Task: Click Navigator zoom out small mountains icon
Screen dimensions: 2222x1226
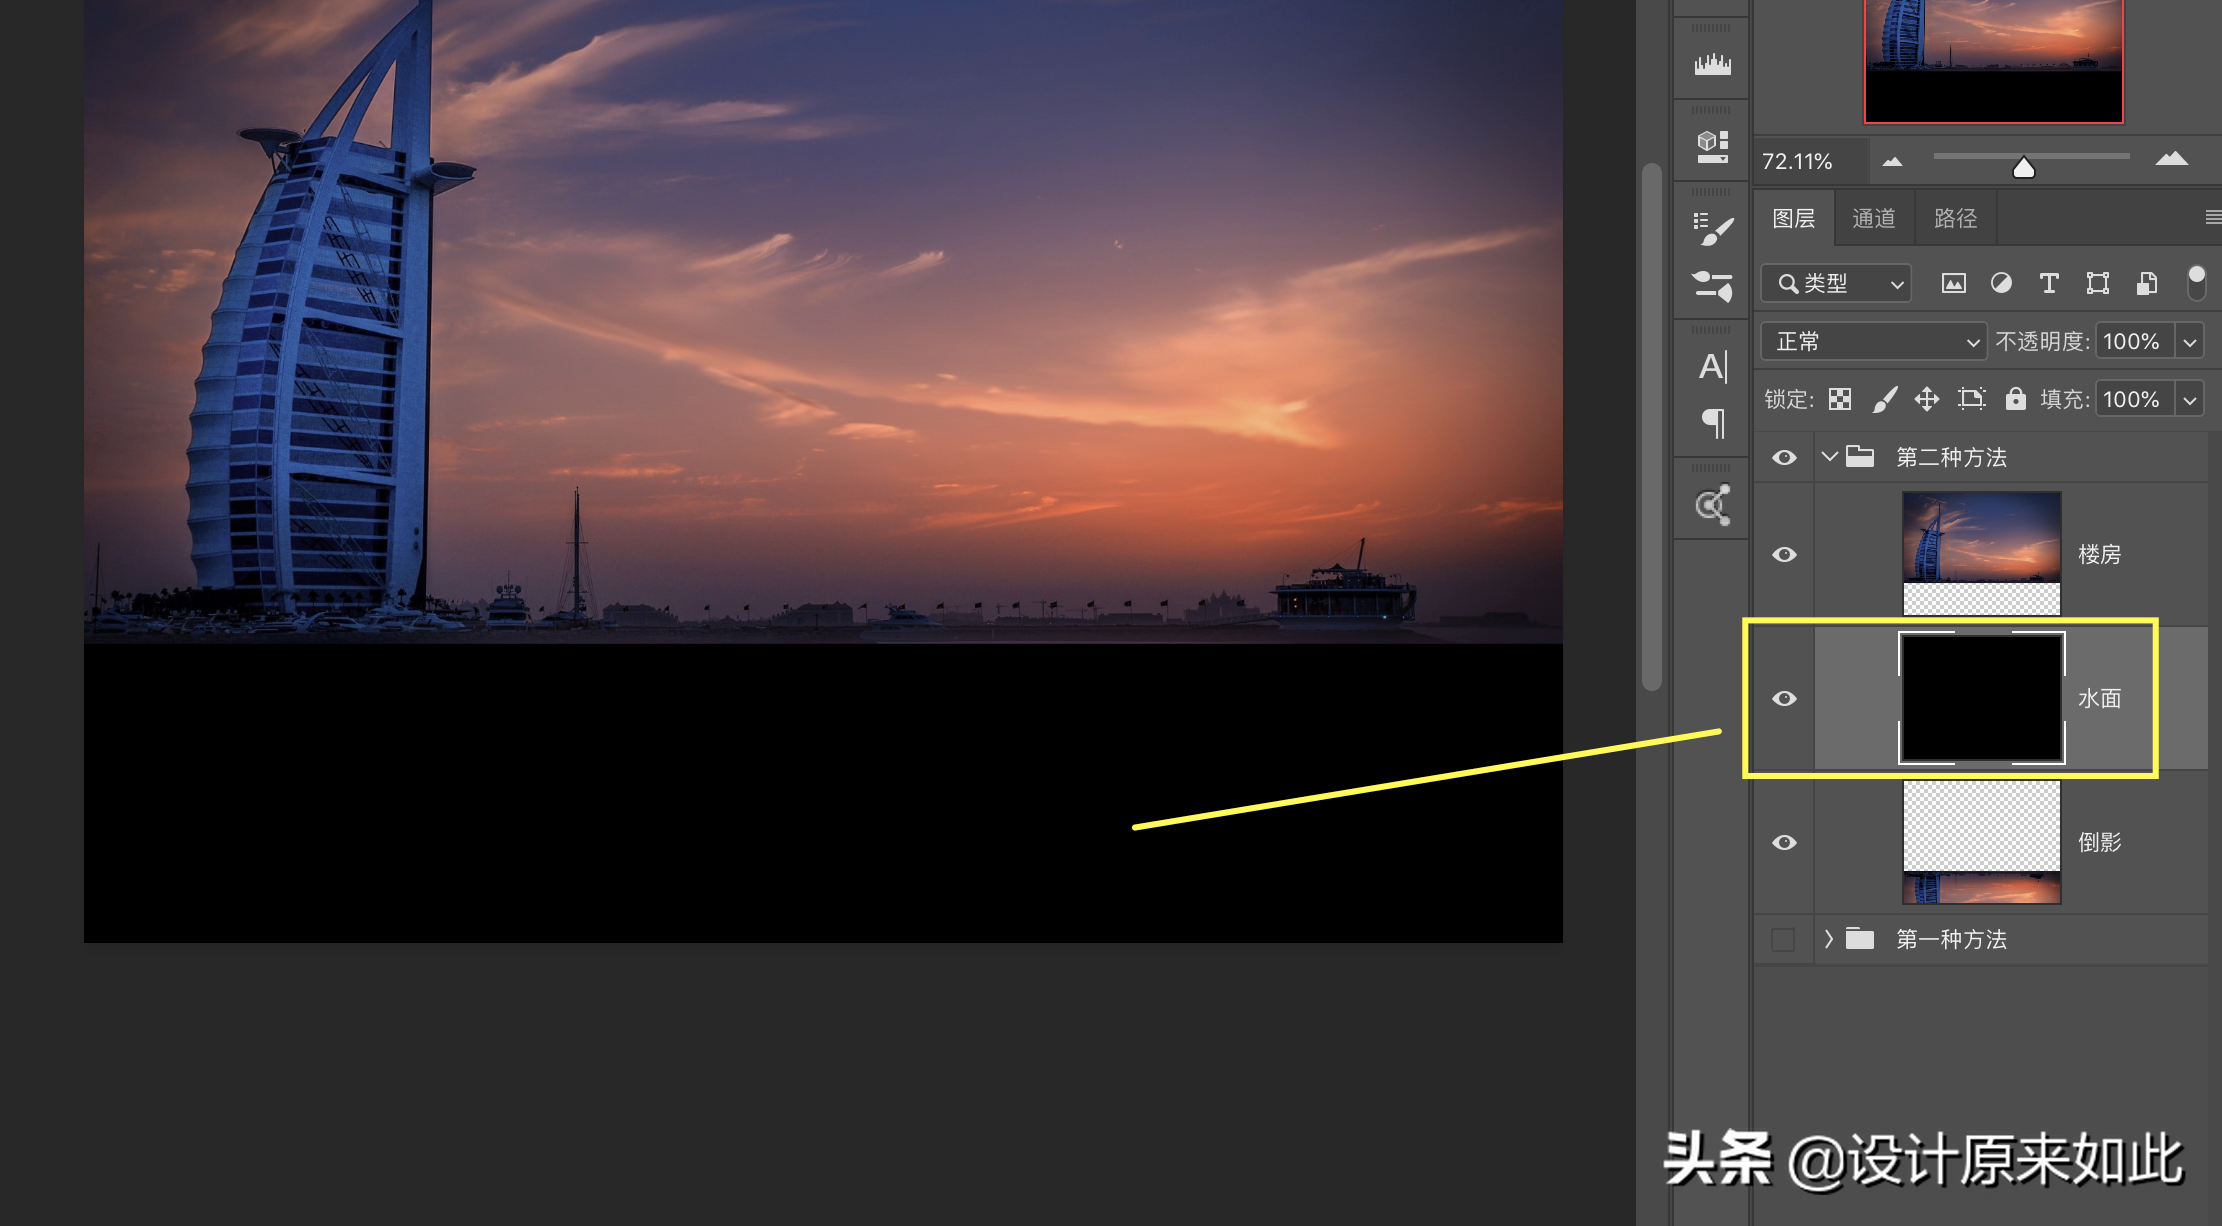Action: click(1892, 161)
